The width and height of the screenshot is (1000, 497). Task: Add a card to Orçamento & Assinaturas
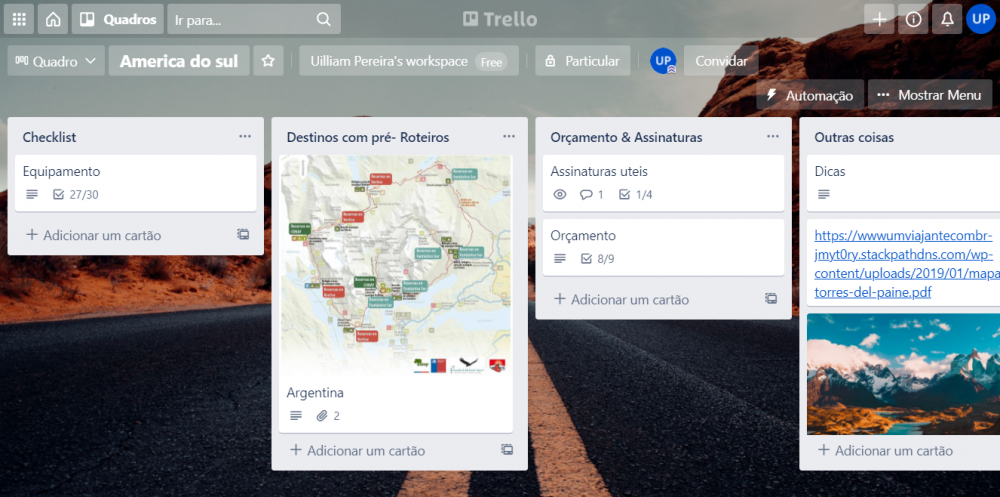(622, 299)
